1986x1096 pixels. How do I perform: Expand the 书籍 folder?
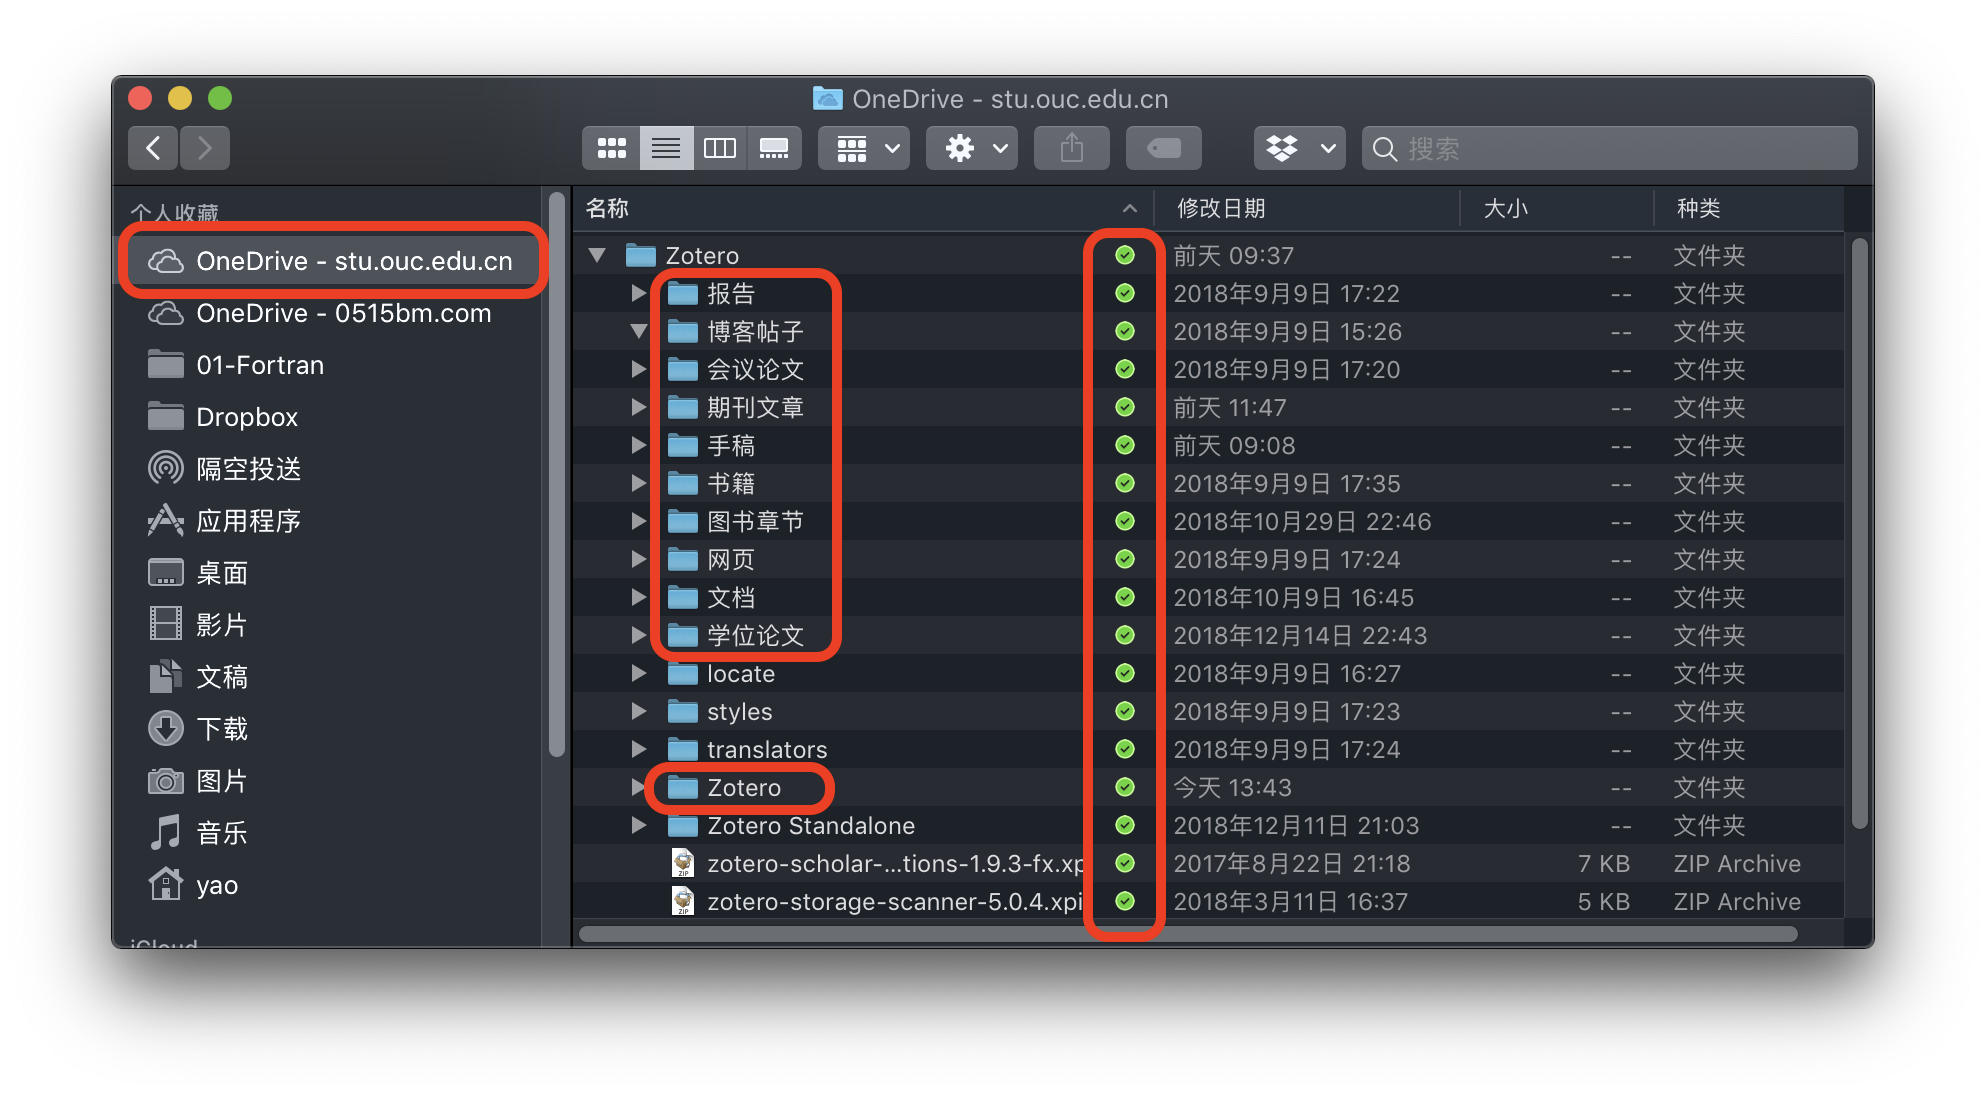click(639, 483)
